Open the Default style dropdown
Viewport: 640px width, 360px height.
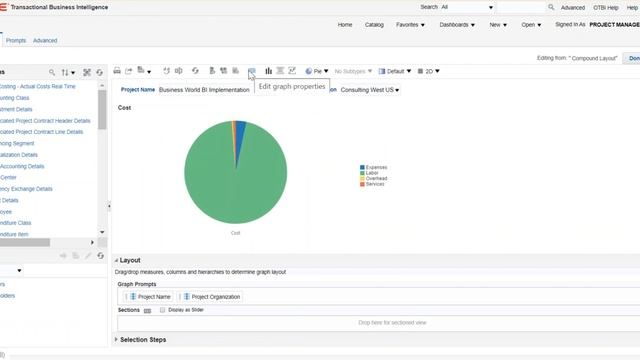coord(395,71)
